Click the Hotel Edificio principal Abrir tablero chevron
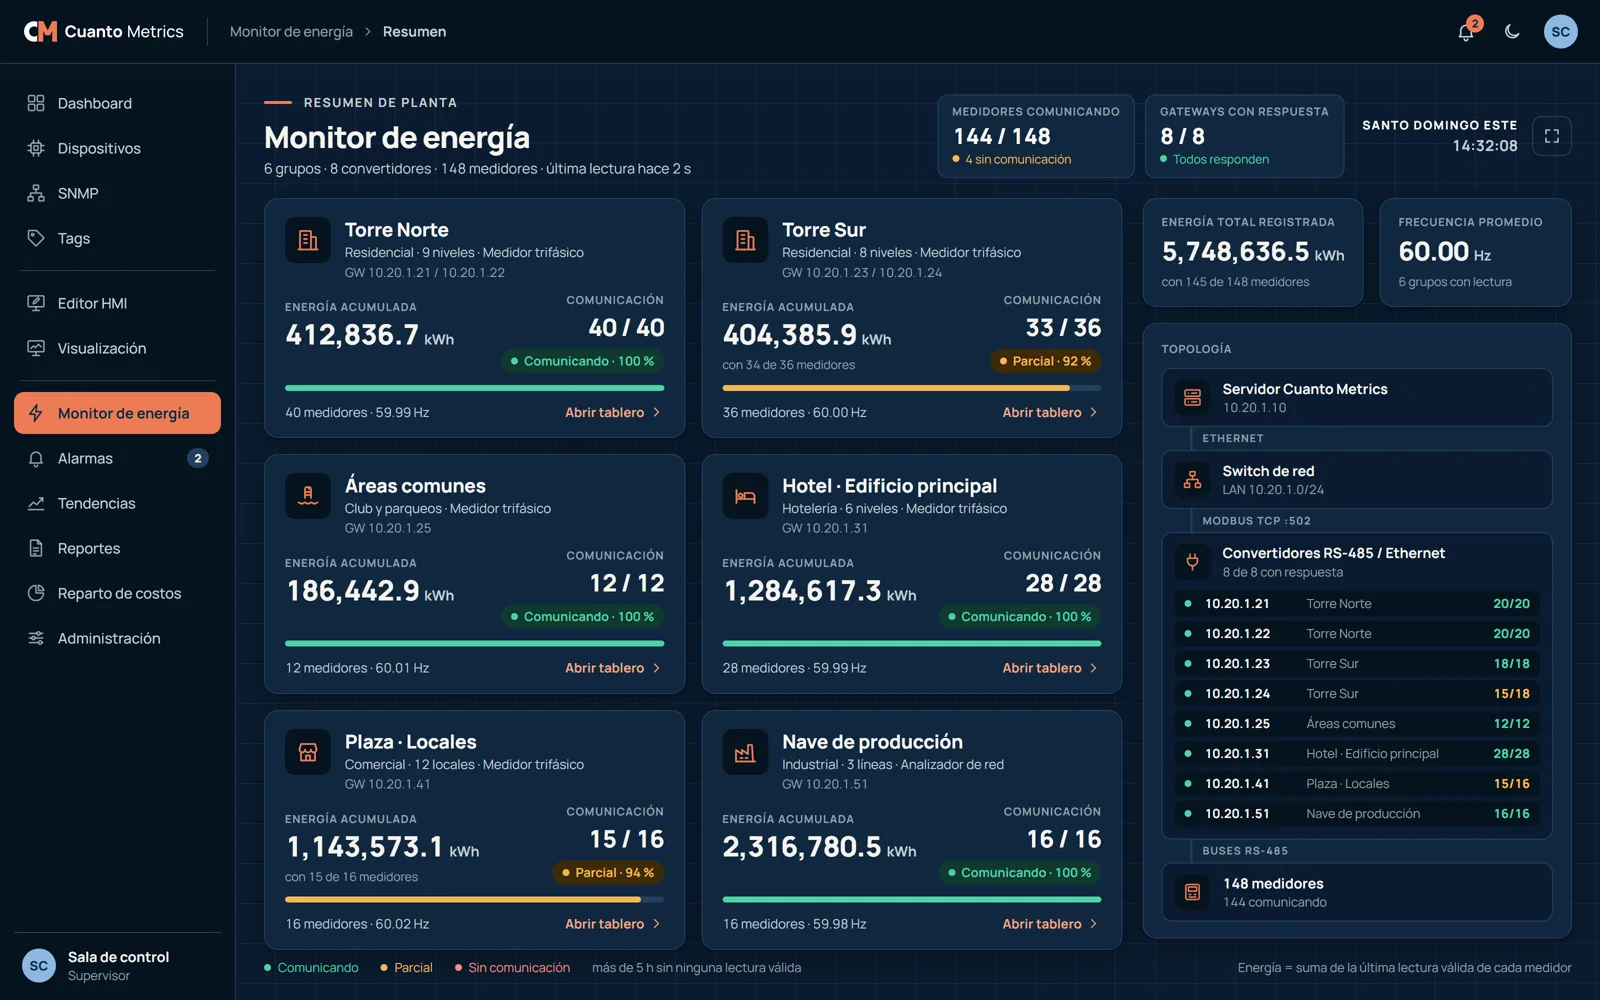The image size is (1600, 1000). coord(1093,668)
